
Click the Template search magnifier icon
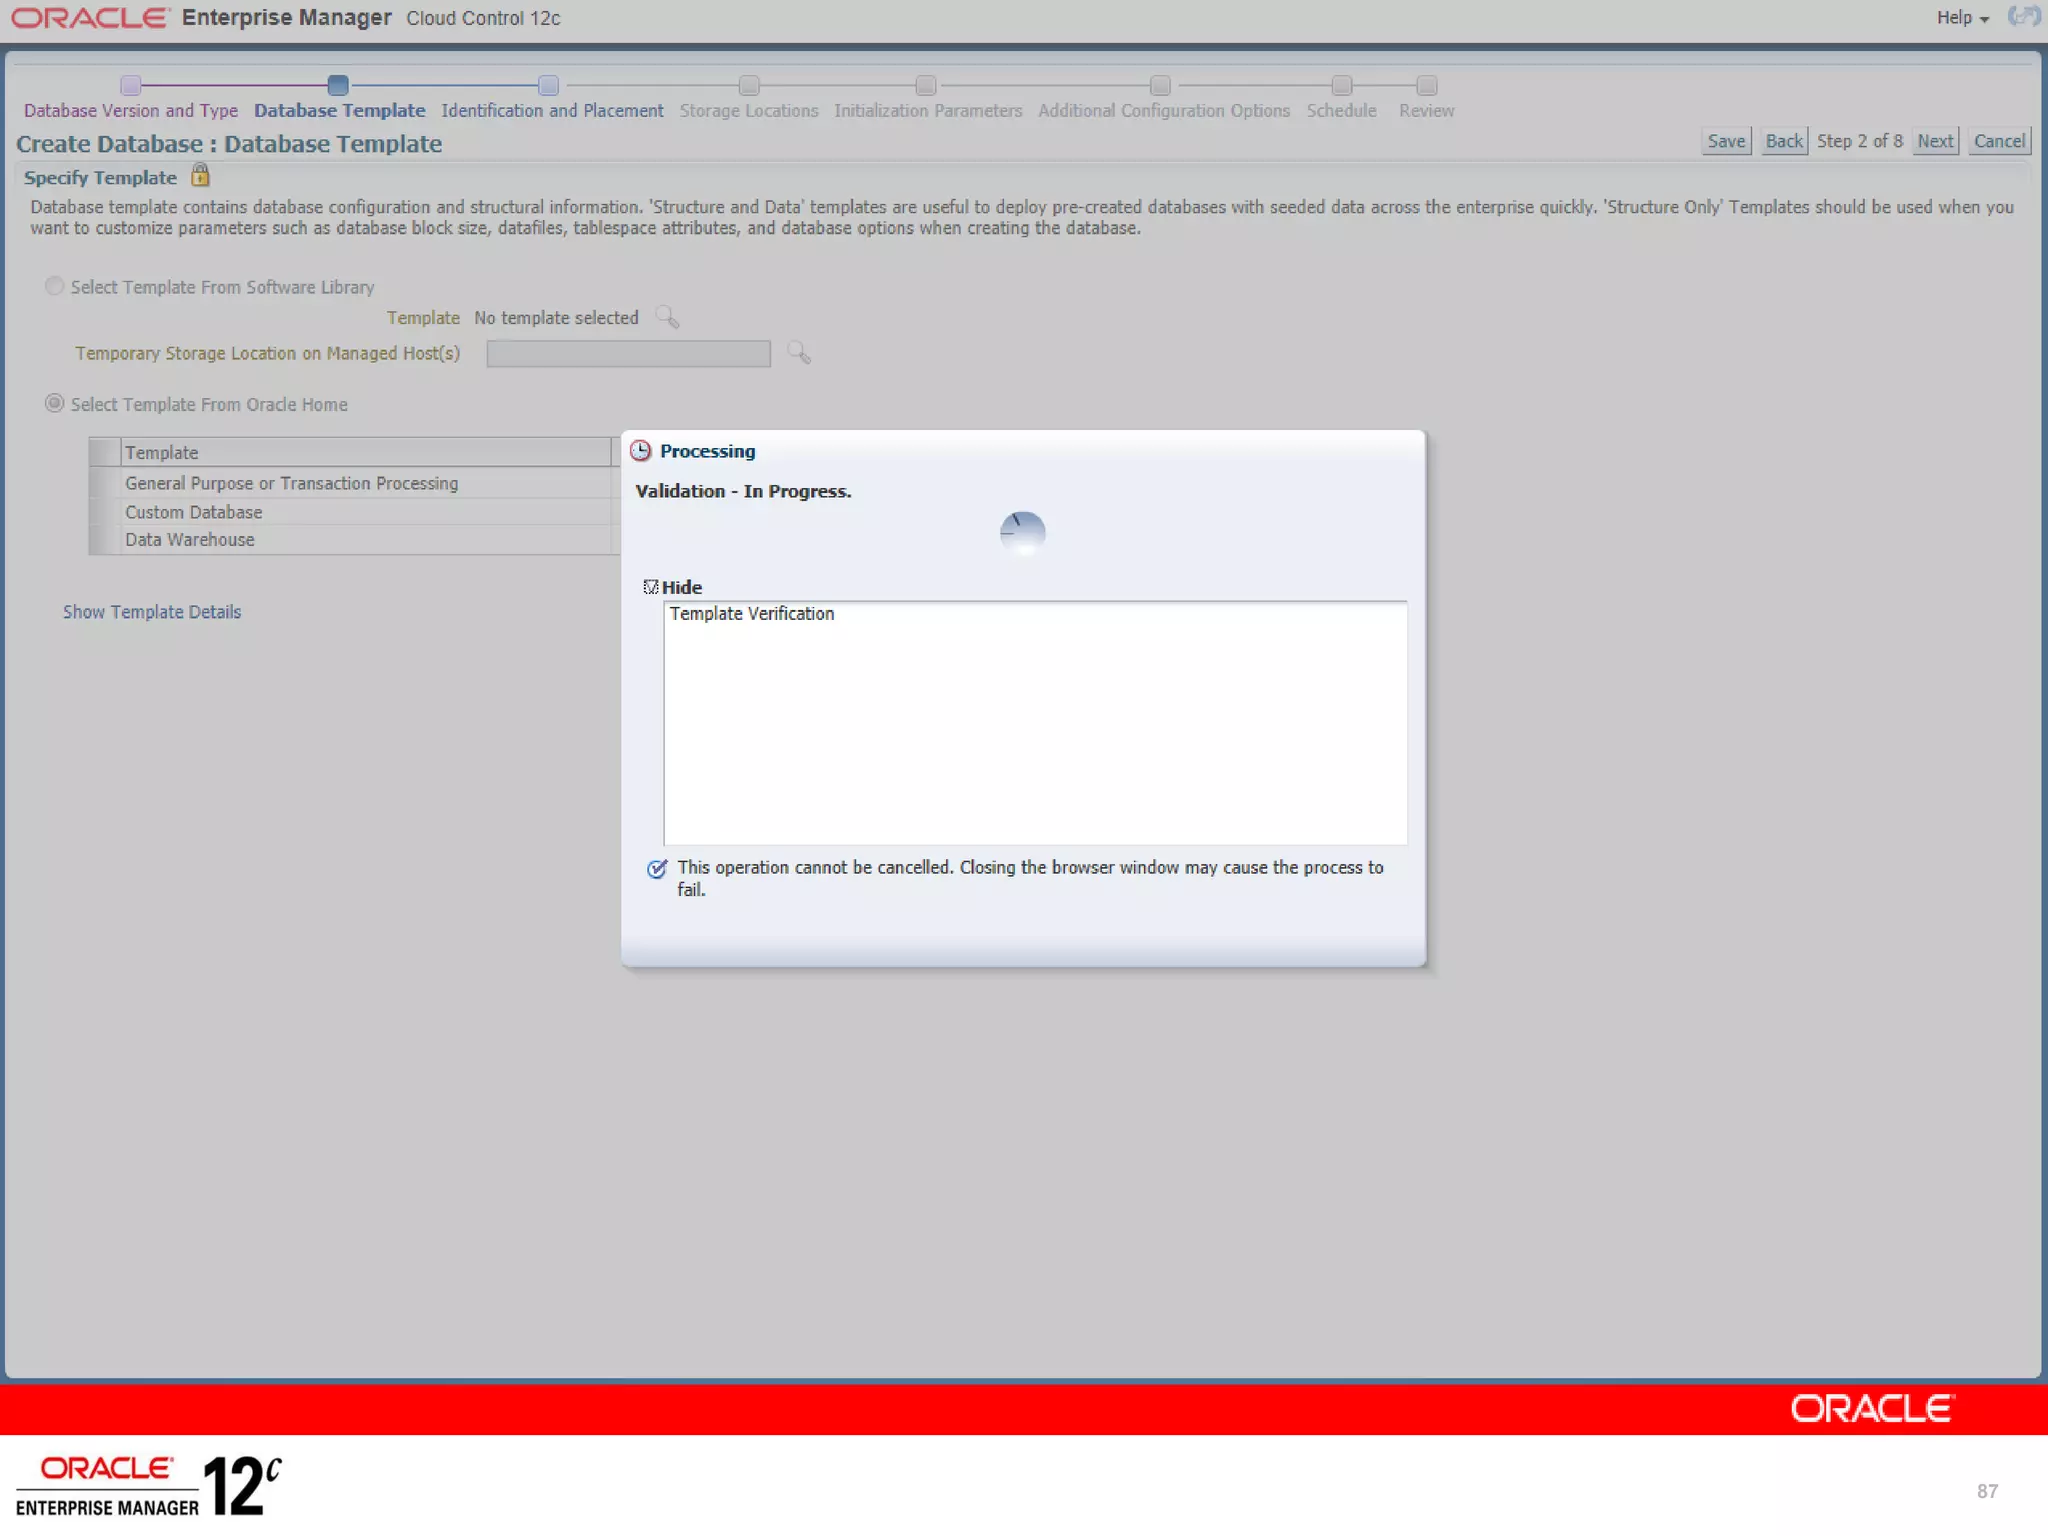click(667, 317)
